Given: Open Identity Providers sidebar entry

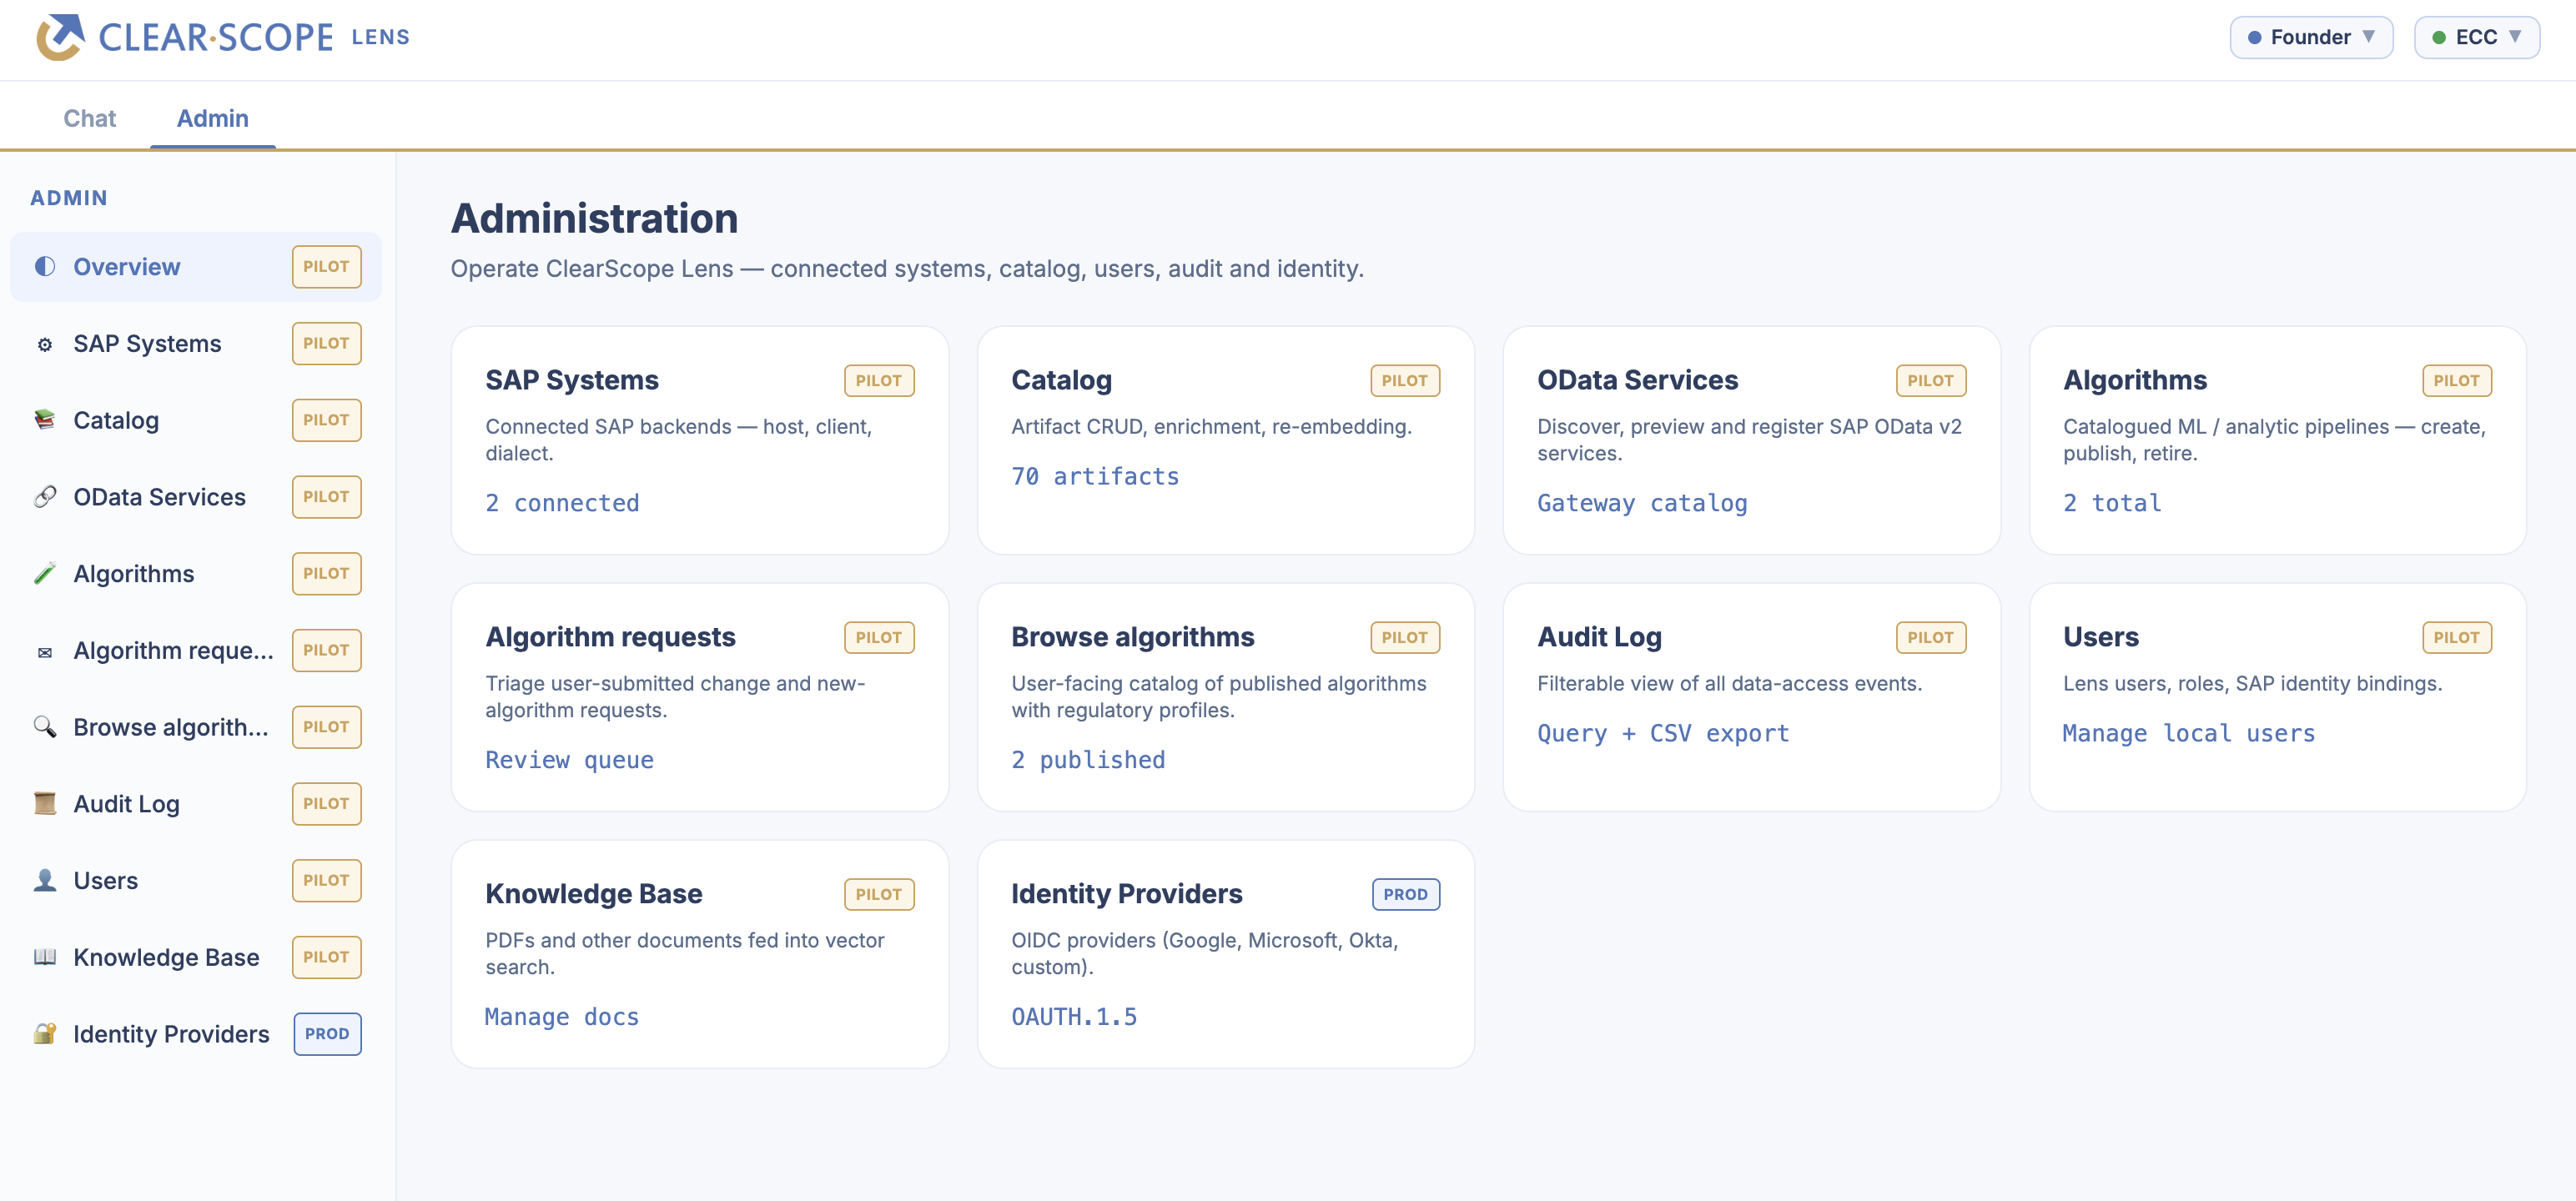Looking at the screenshot, I should click(x=196, y=1034).
